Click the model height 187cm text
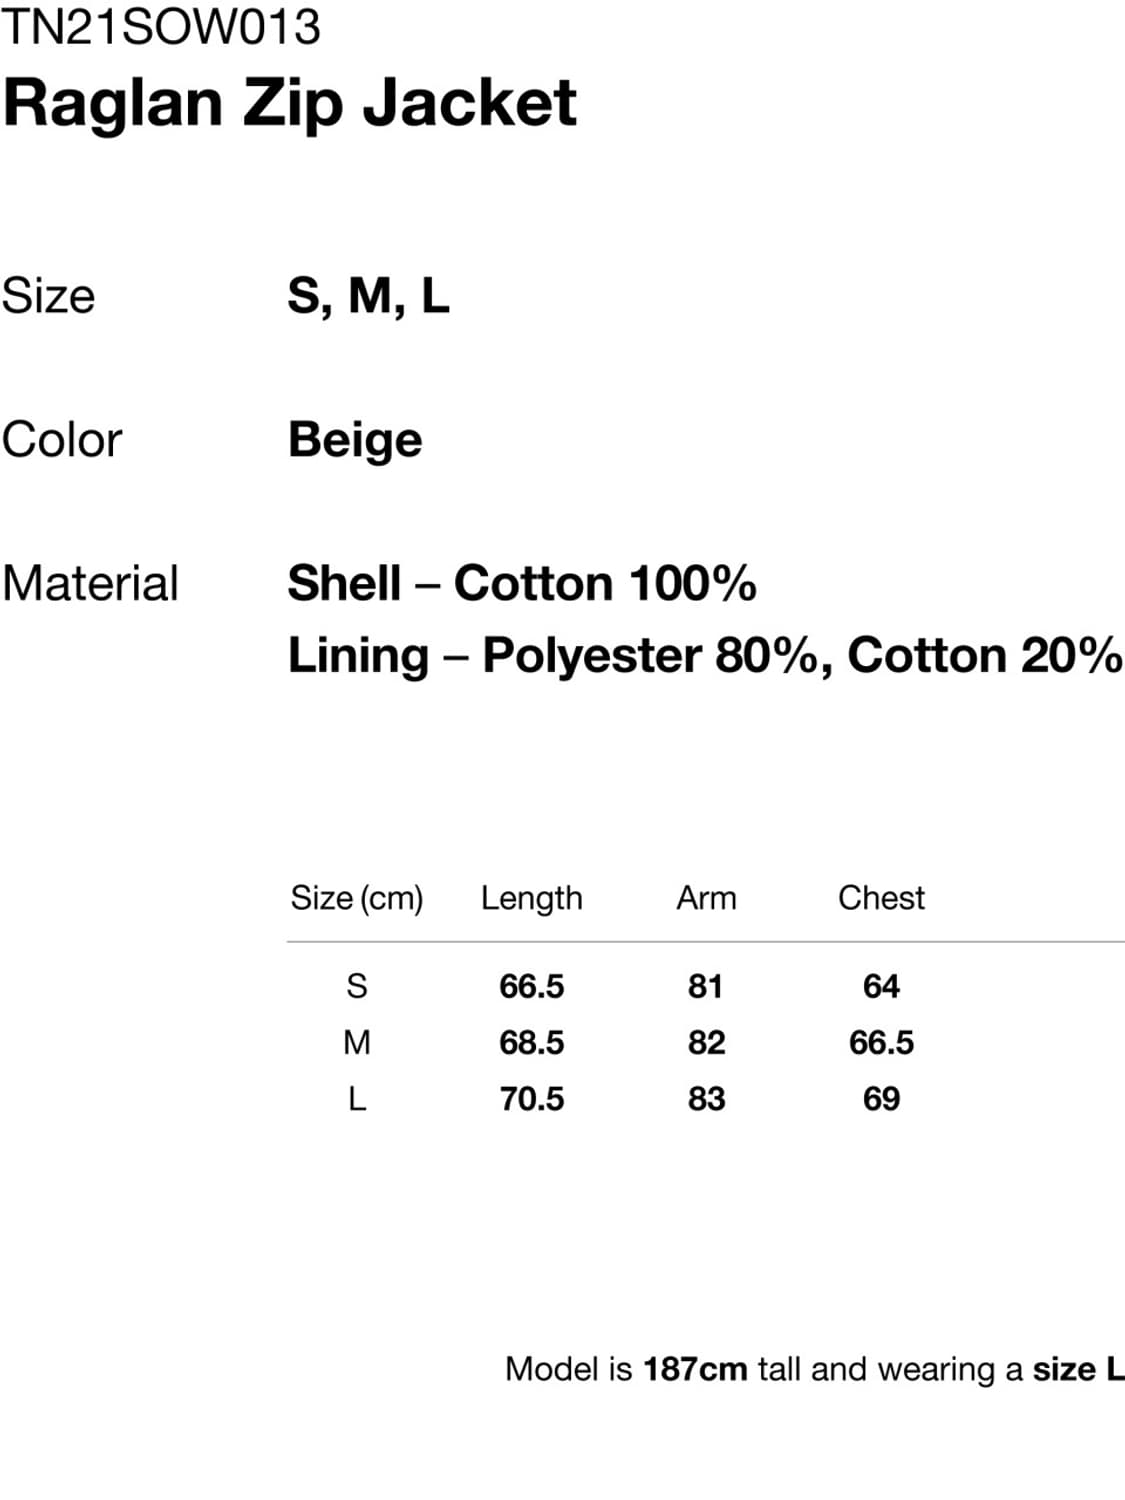Screen dimensions: 1125x1500 tap(695, 1369)
